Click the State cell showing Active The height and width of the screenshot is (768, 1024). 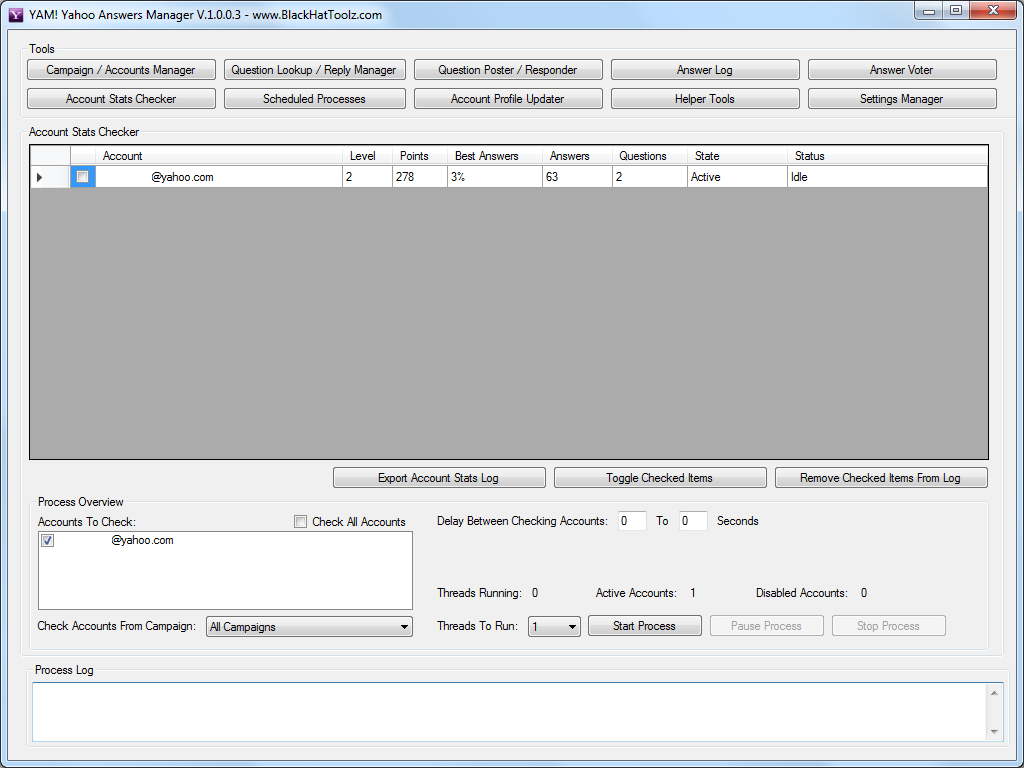tap(737, 177)
